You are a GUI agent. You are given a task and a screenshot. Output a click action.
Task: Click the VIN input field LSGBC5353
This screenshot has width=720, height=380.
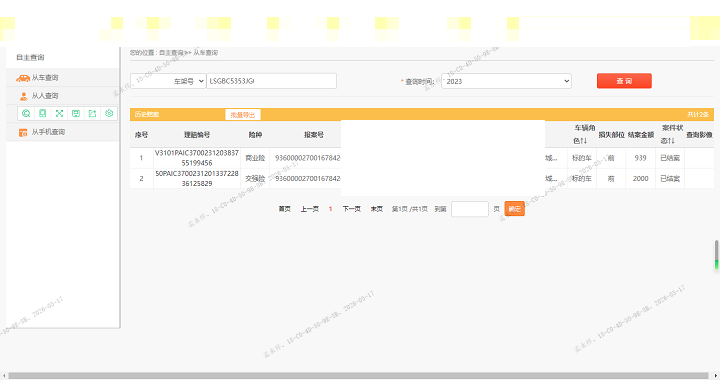coord(271,81)
